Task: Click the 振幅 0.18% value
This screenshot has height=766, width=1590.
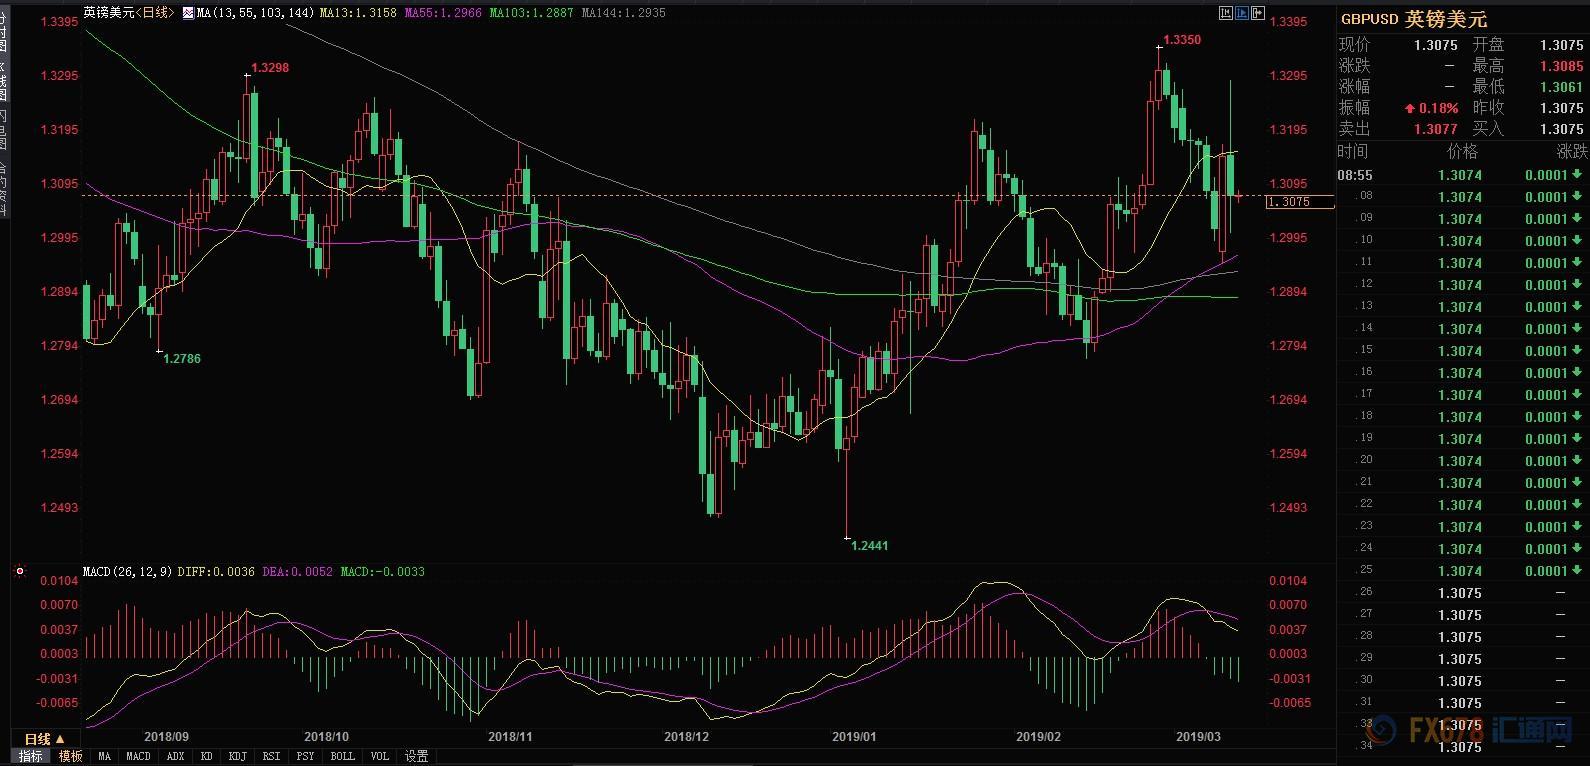Action: click(x=1432, y=108)
